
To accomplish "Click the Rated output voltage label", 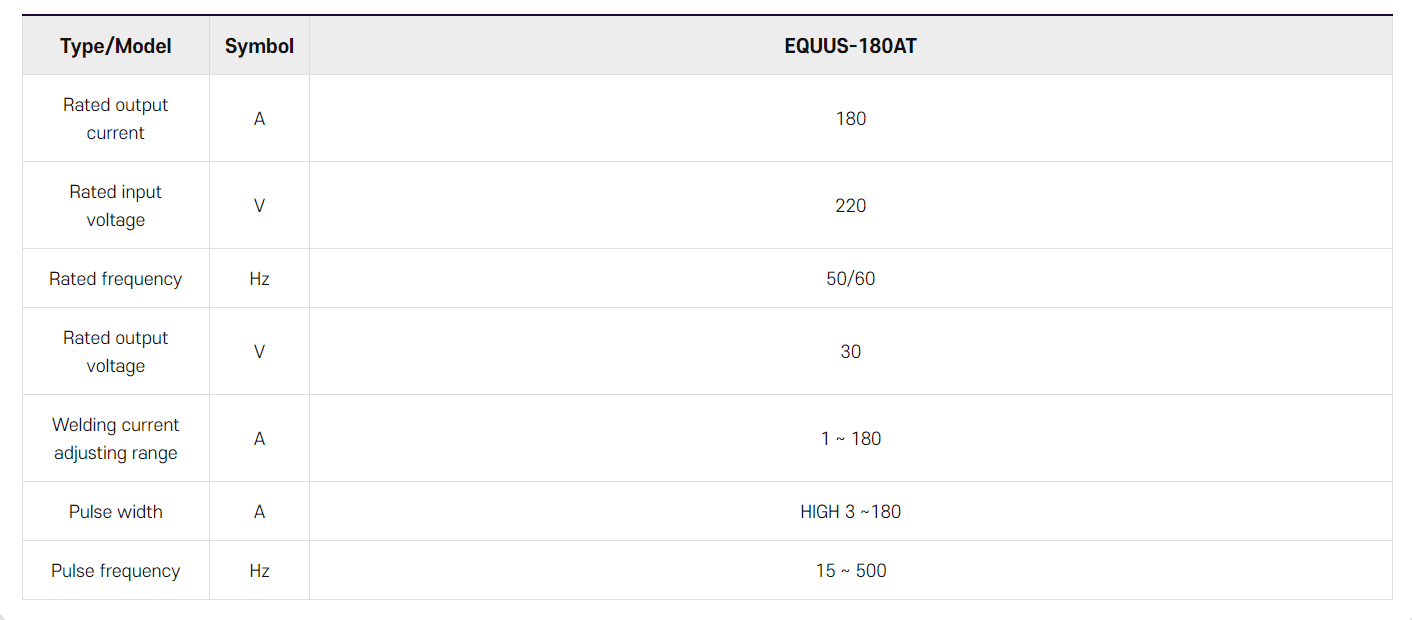I will click(x=116, y=352).
